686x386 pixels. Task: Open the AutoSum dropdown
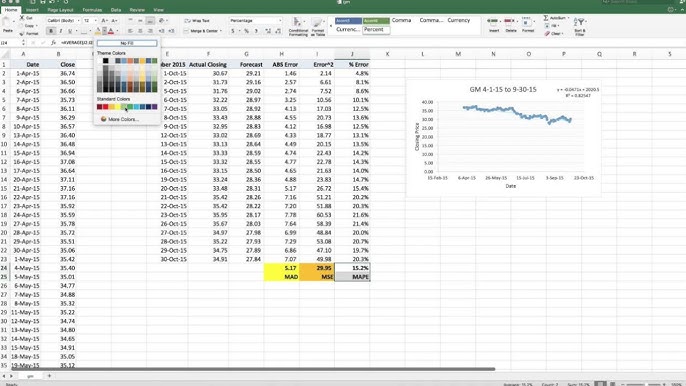point(568,18)
